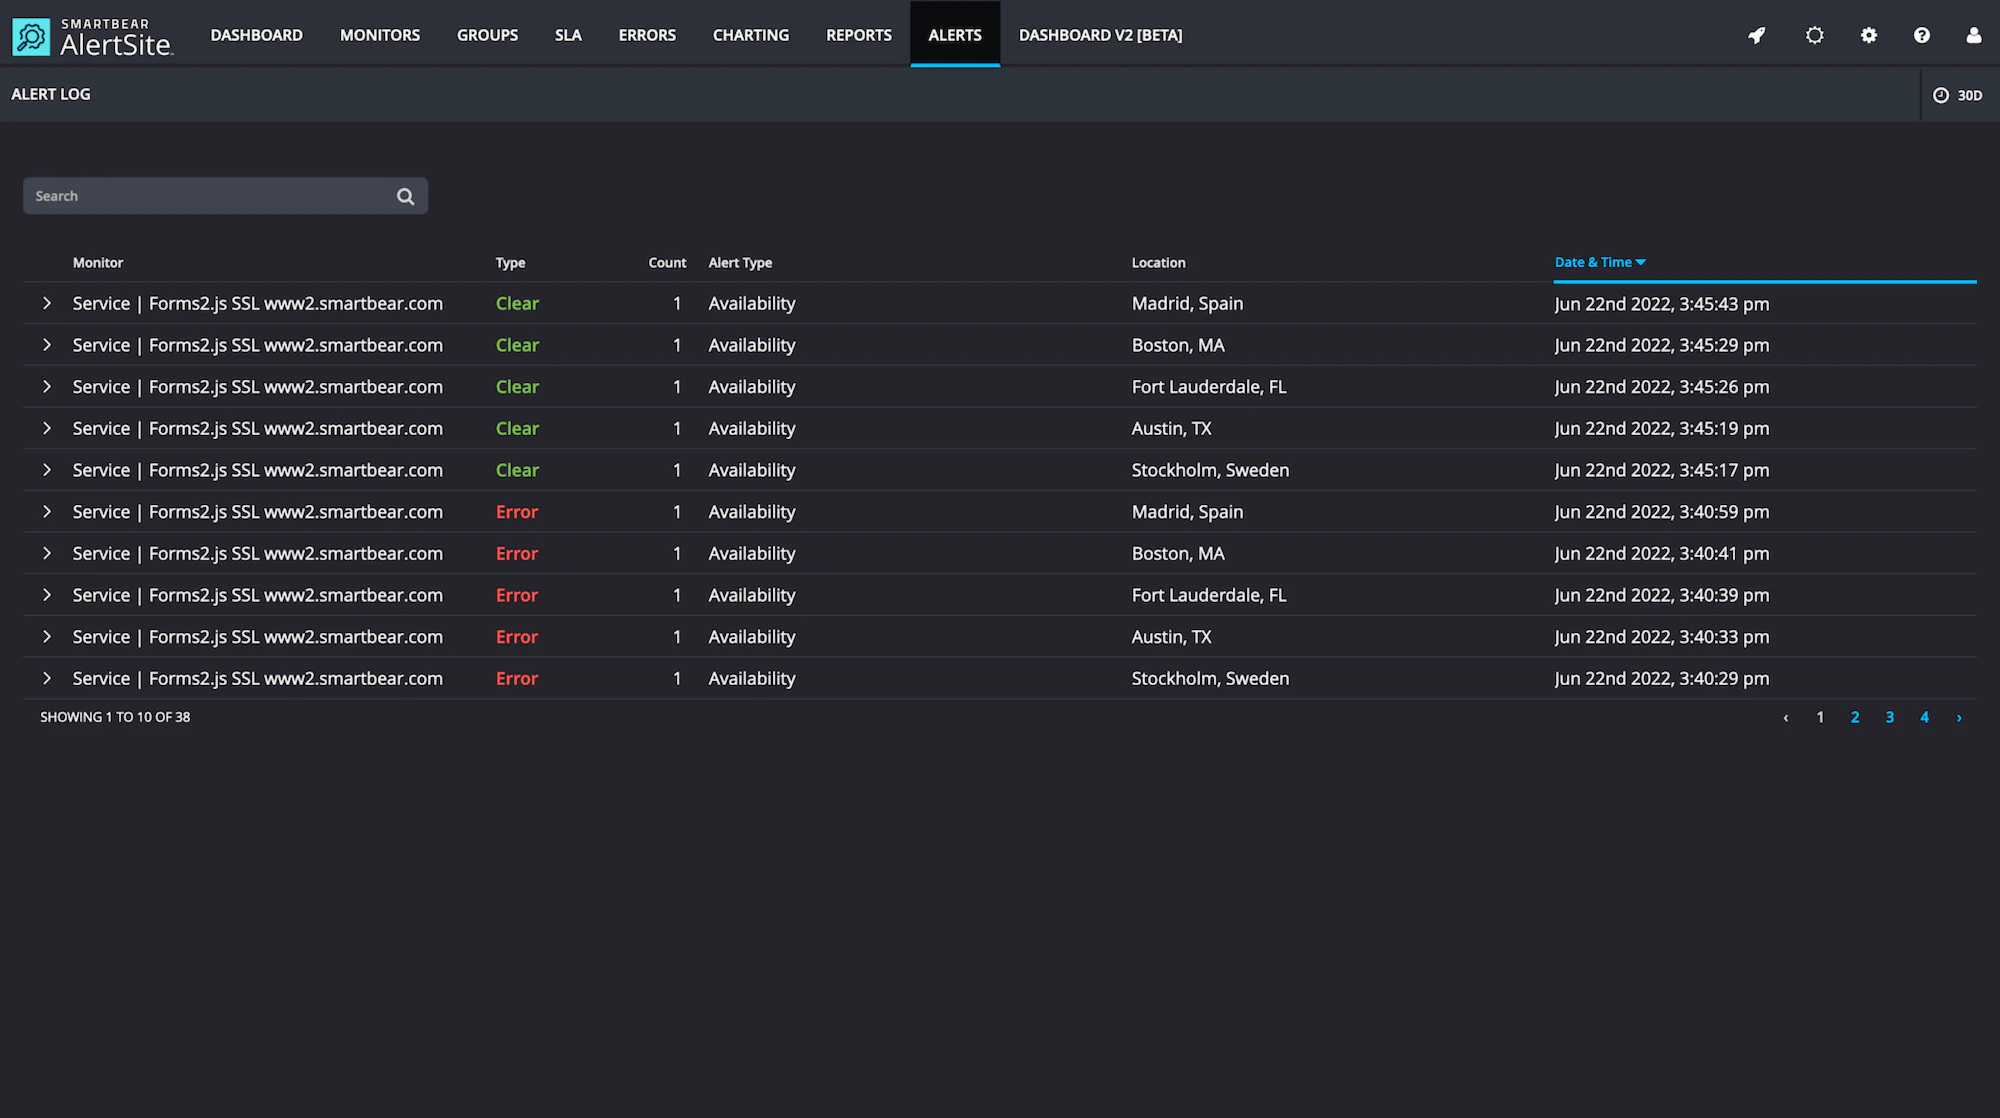Go to page 2 of alerts
The height and width of the screenshot is (1118, 2000).
[x=1854, y=717]
